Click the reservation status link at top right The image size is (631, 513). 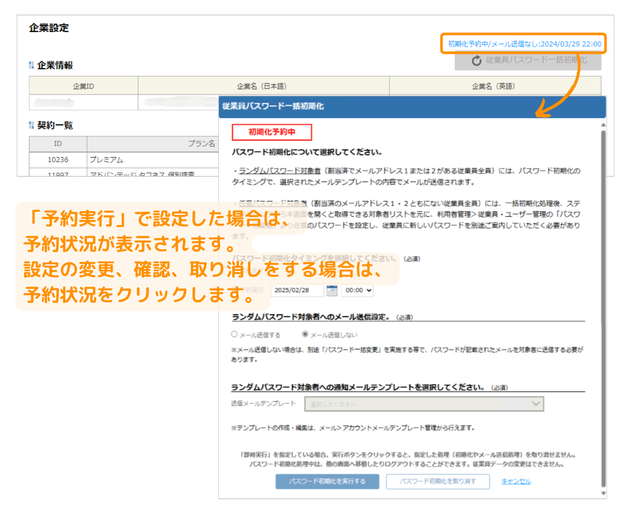[x=524, y=44]
